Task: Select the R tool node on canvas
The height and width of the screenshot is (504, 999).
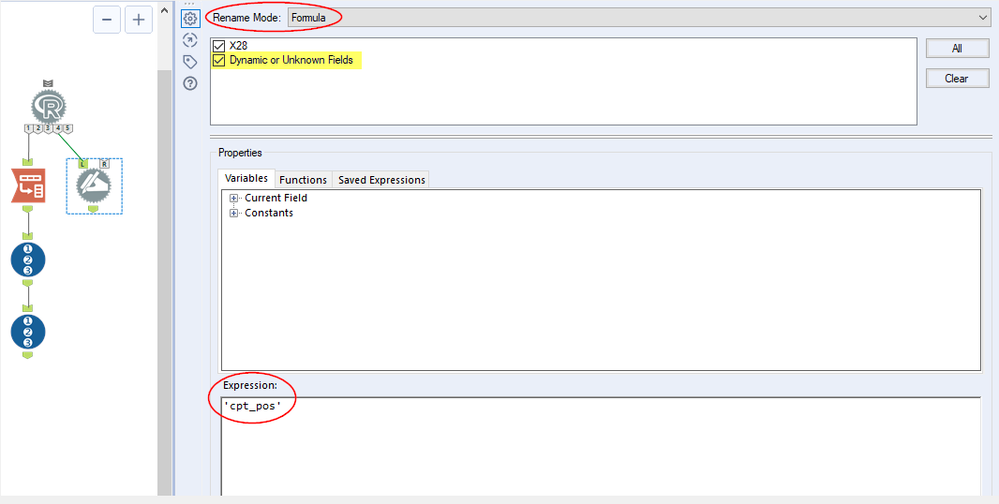Action: (x=49, y=106)
